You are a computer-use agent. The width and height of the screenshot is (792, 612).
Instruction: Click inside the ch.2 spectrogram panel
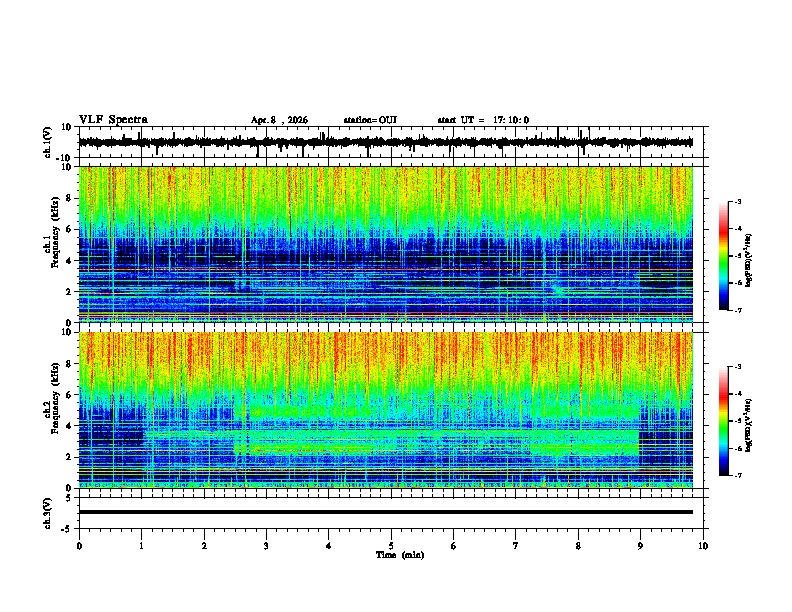click(x=386, y=410)
